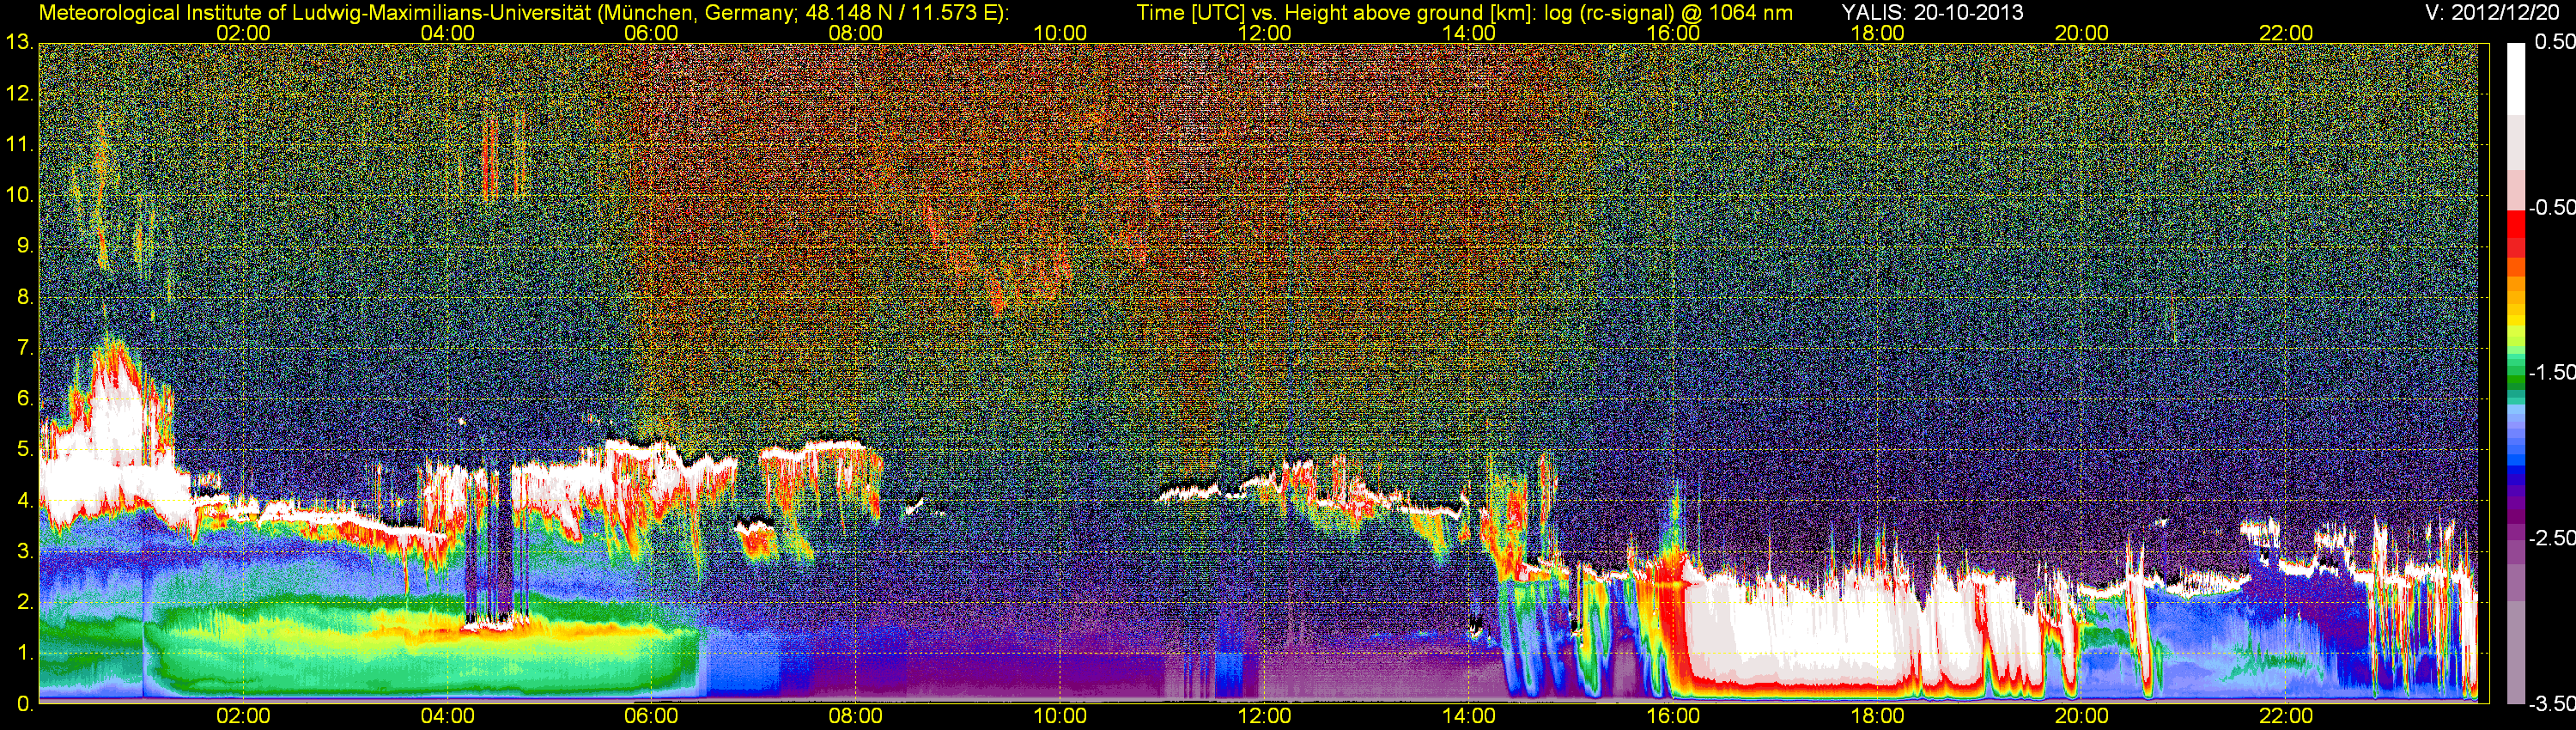
Task: Click the 10:00 label on top time axis
Action: click(1060, 32)
